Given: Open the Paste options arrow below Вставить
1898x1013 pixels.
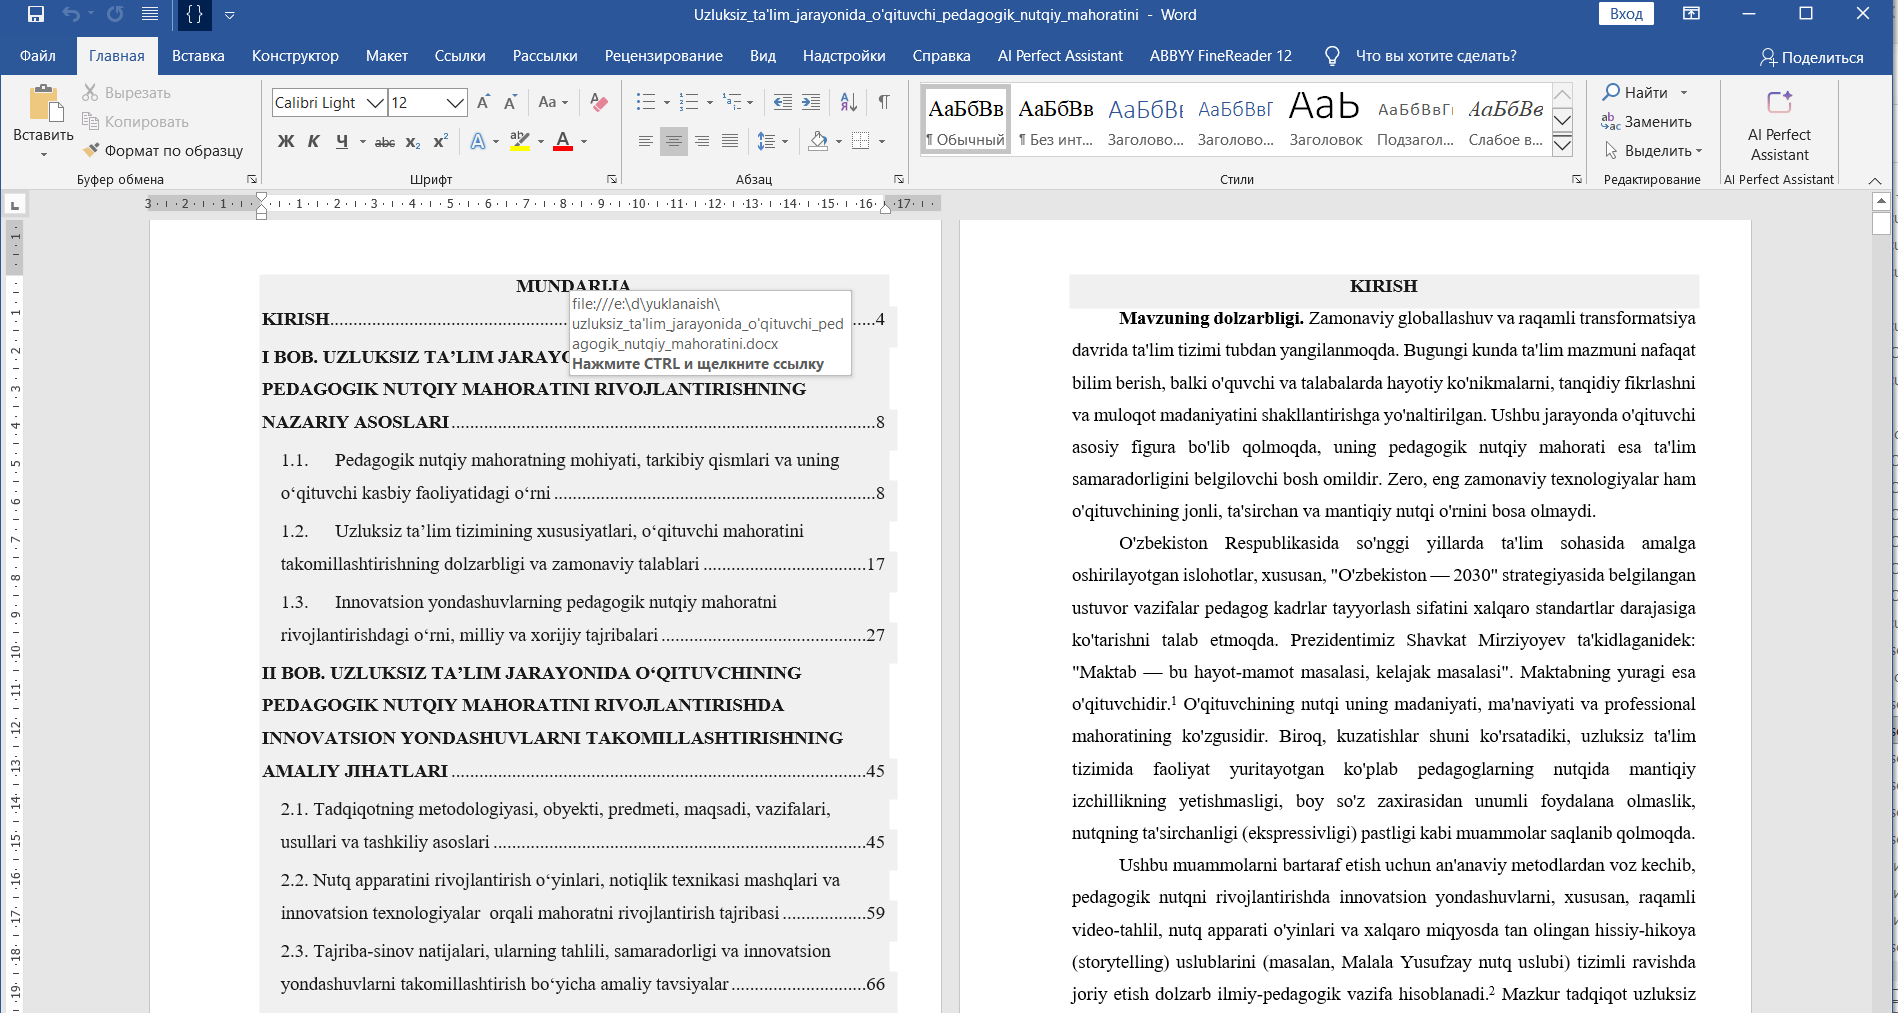Looking at the screenshot, I should (43, 155).
